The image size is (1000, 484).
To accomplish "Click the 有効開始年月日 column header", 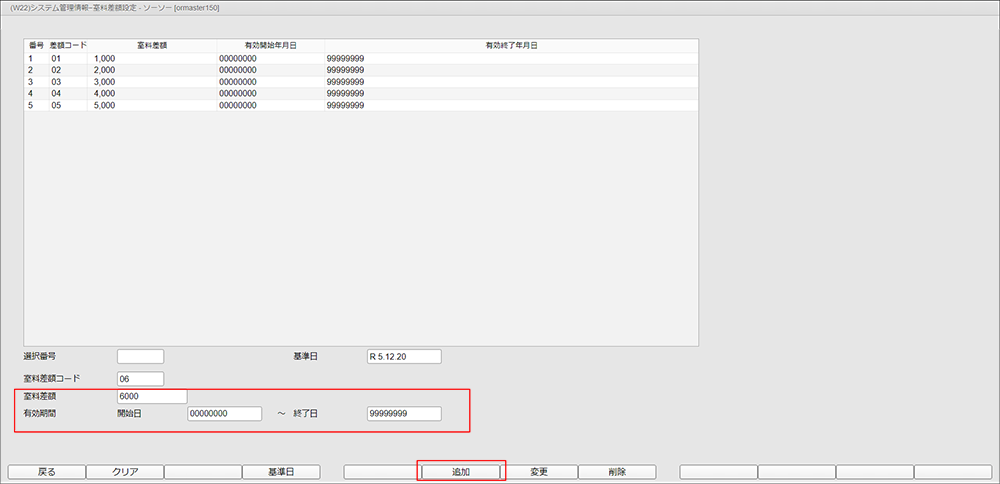I will (x=270, y=46).
